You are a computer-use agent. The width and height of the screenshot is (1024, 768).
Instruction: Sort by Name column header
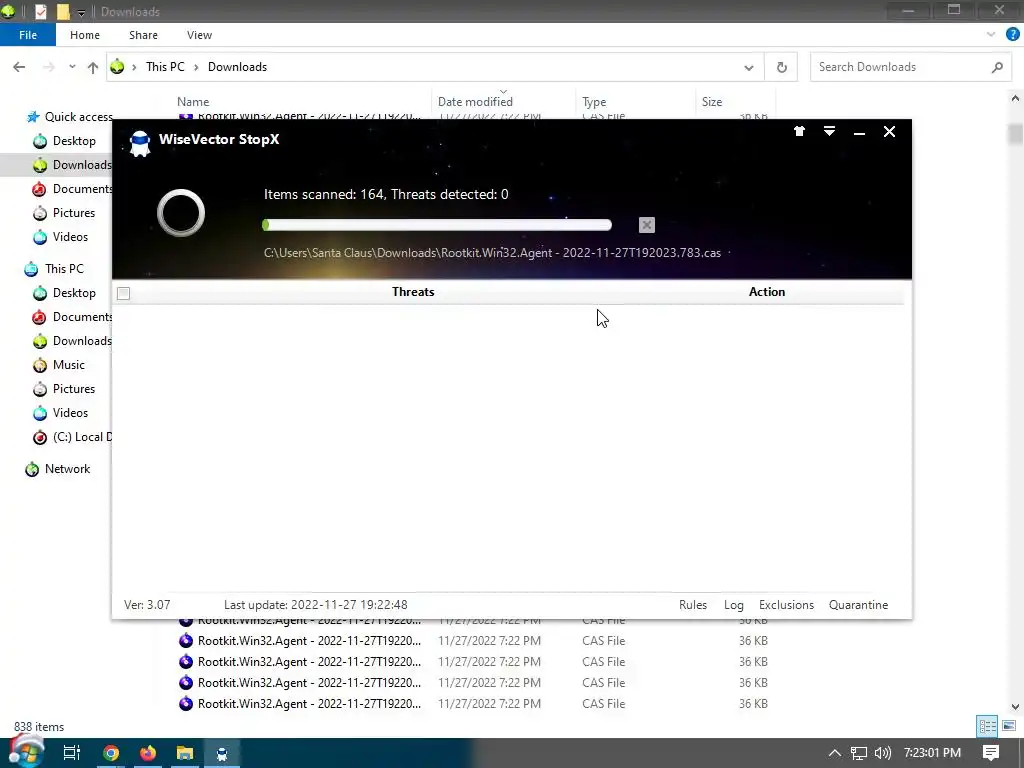193,102
